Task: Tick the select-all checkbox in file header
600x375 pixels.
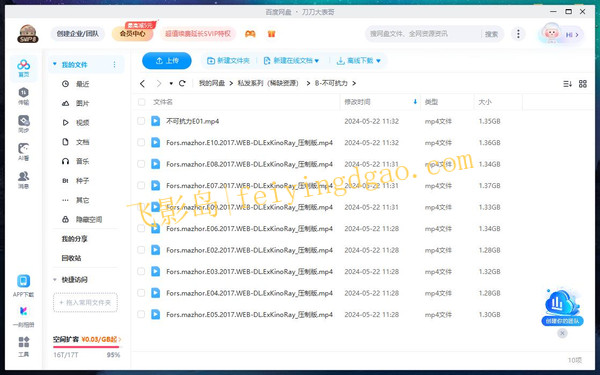Action: click(x=142, y=102)
